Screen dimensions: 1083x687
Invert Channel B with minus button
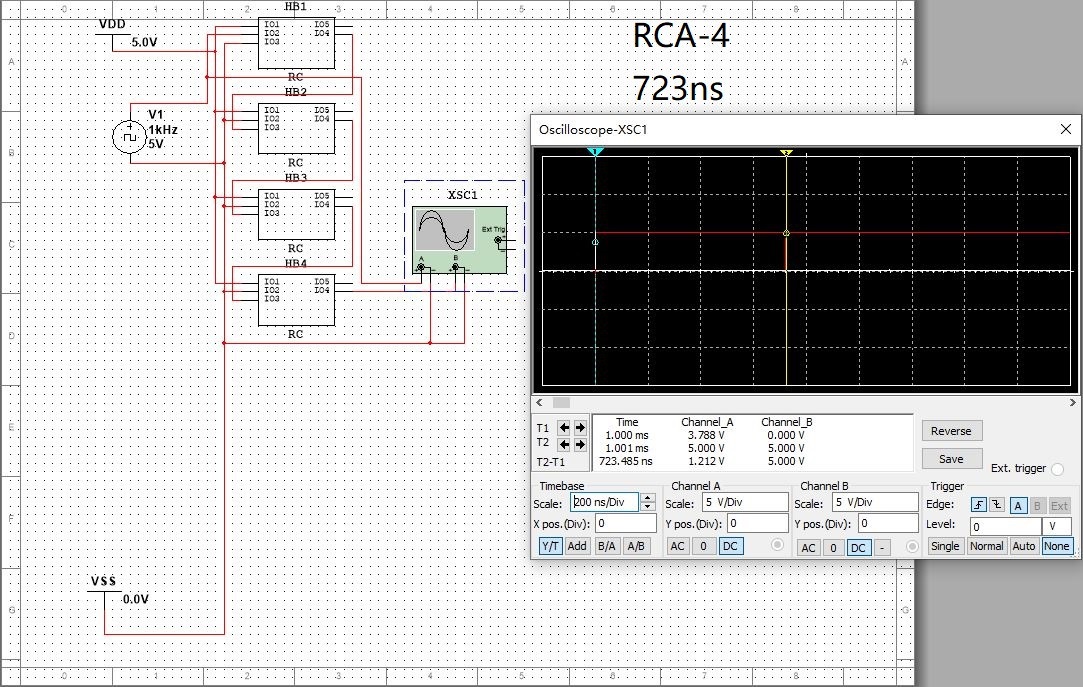pos(882,548)
